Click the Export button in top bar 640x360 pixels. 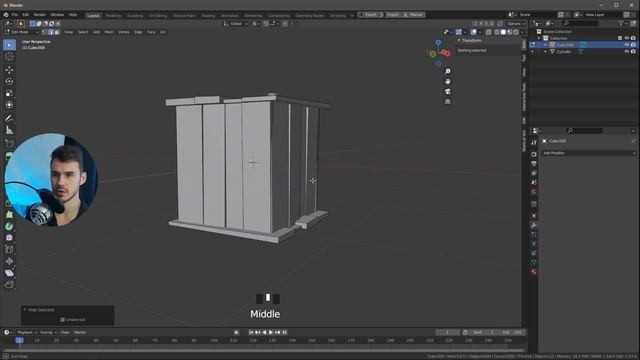[370, 15]
